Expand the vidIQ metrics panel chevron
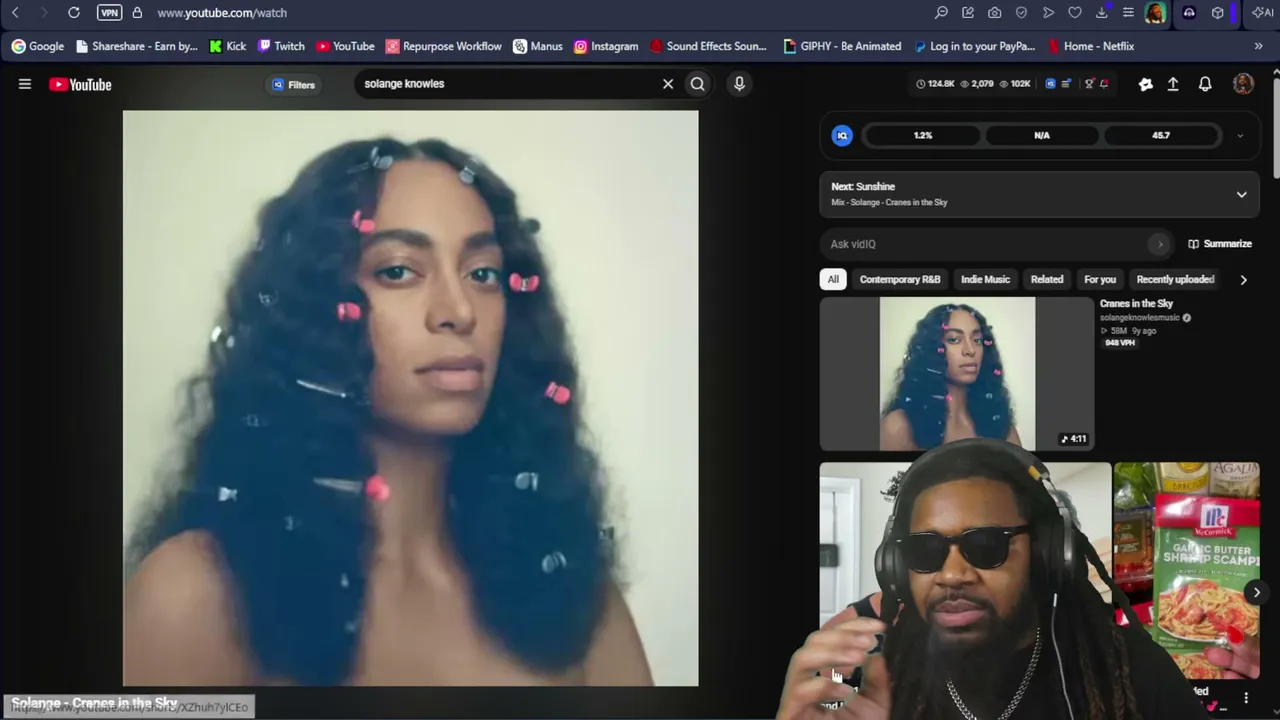The height and width of the screenshot is (720, 1280). (1240, 135)
